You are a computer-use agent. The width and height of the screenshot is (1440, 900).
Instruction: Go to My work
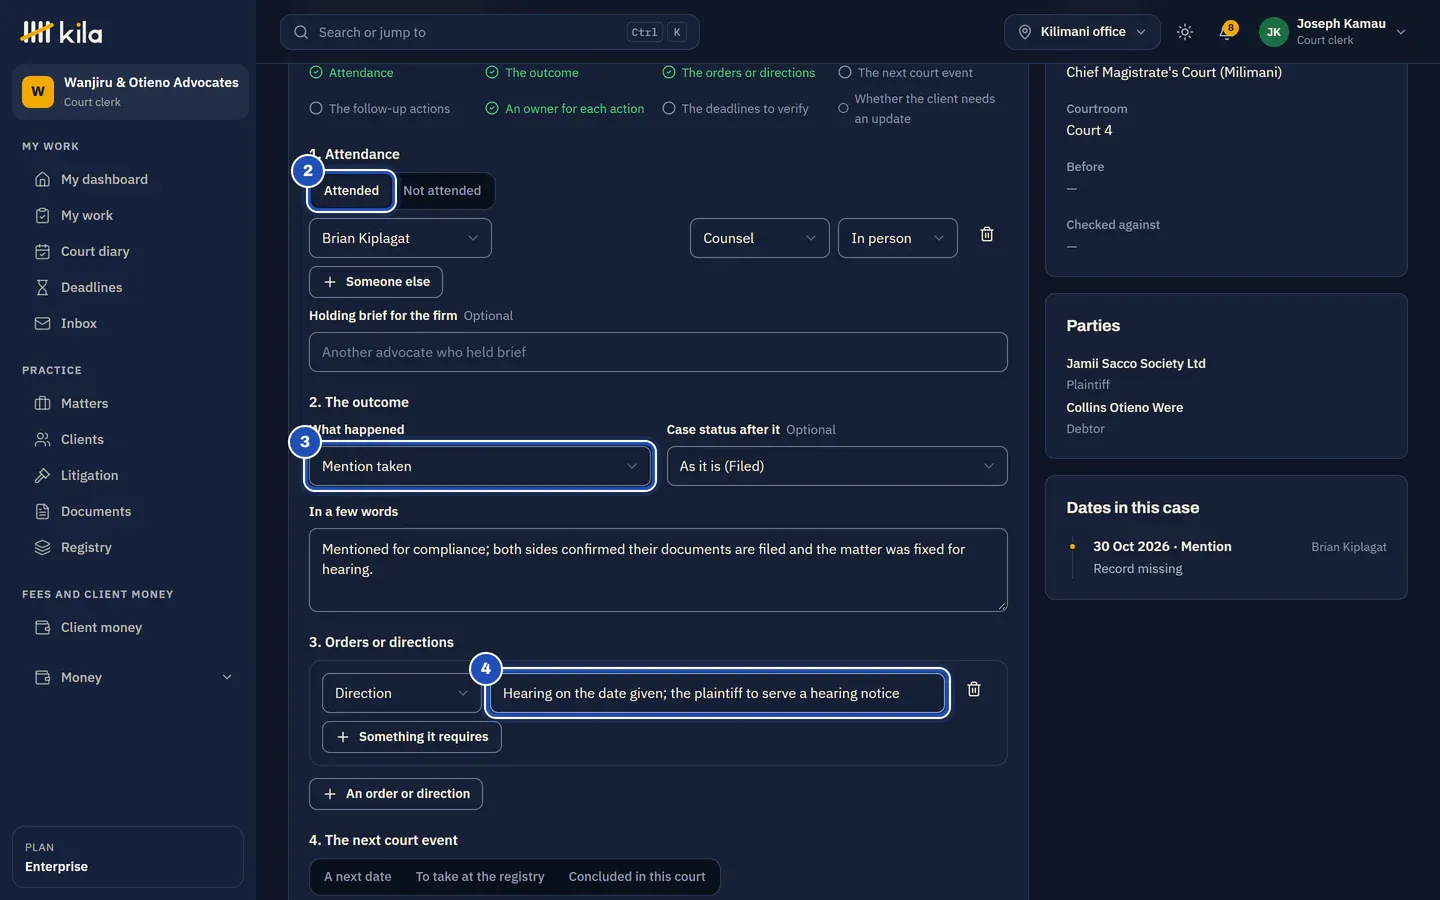(128, 215)
